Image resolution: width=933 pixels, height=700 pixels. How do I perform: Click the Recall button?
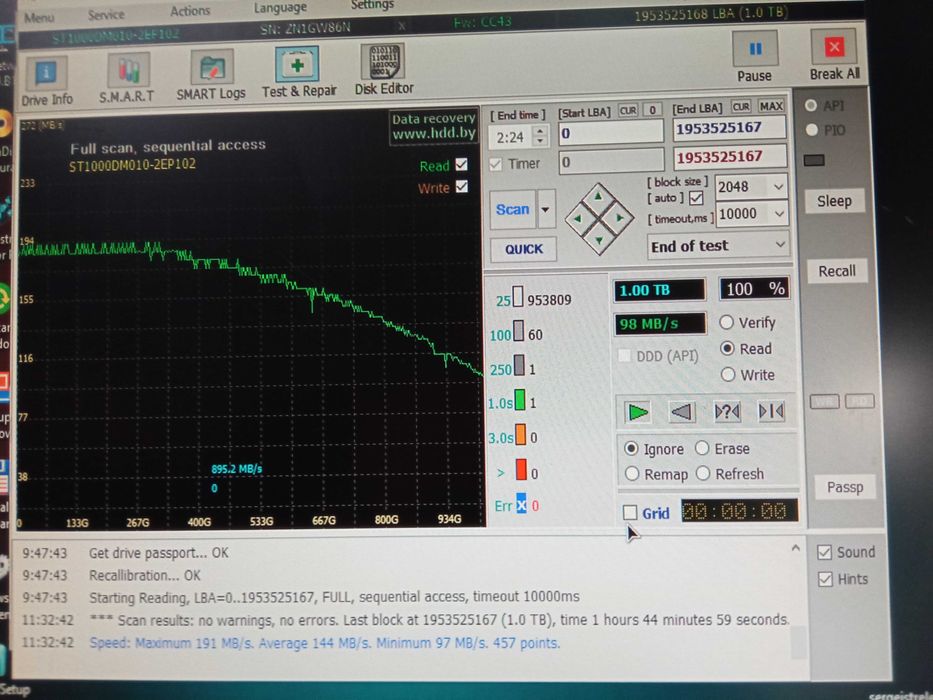point(837,271)
